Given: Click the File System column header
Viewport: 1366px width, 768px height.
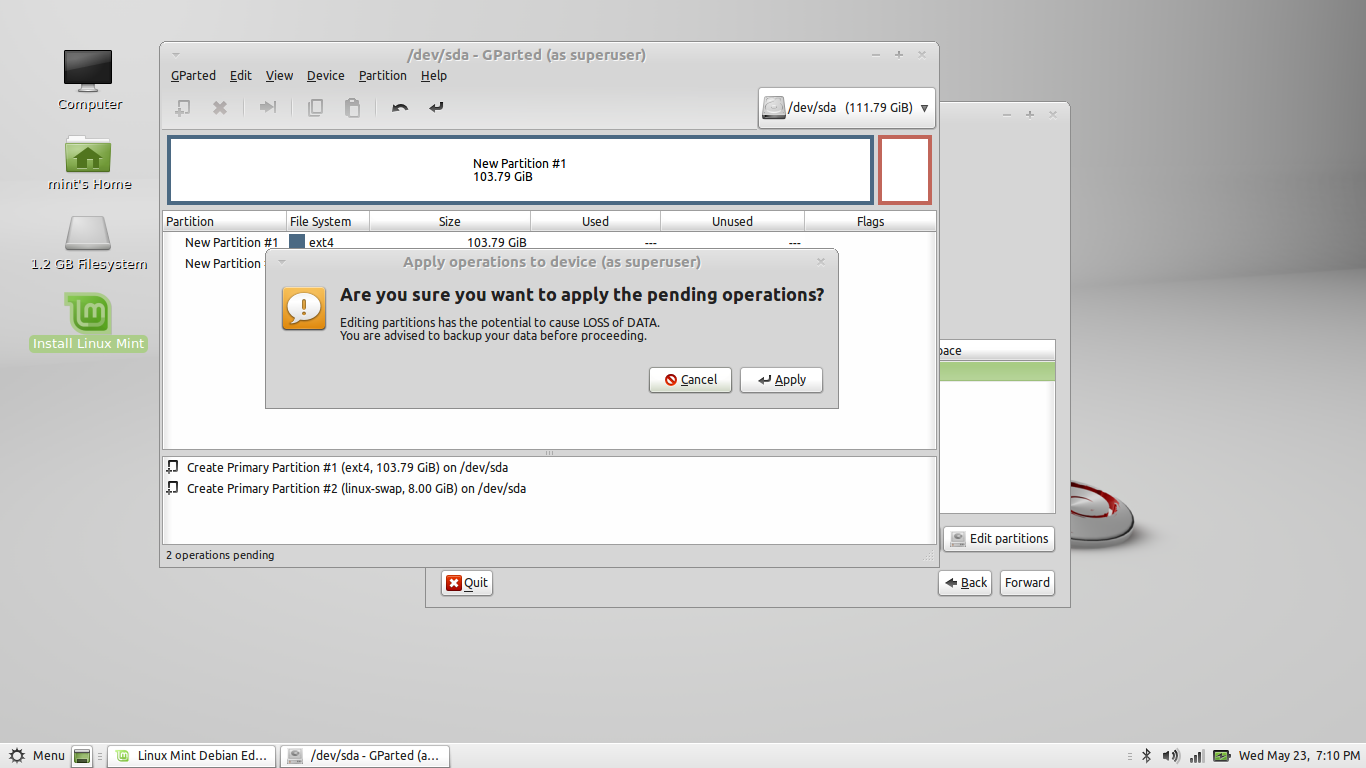Looking at the screenshot, I should (x=328, y=221).
